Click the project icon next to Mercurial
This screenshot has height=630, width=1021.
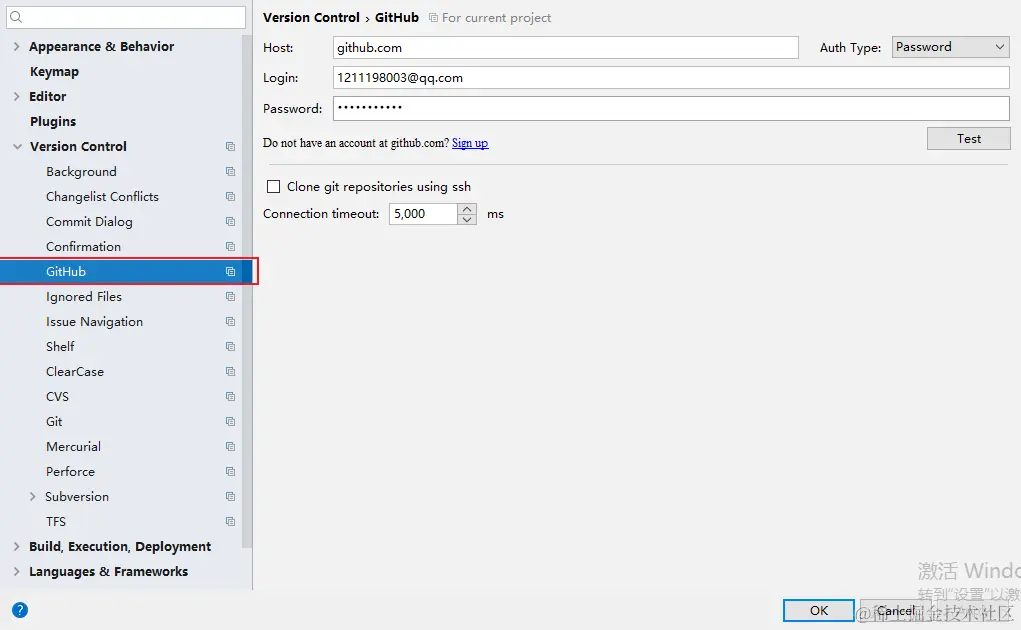tap(230, 446)
